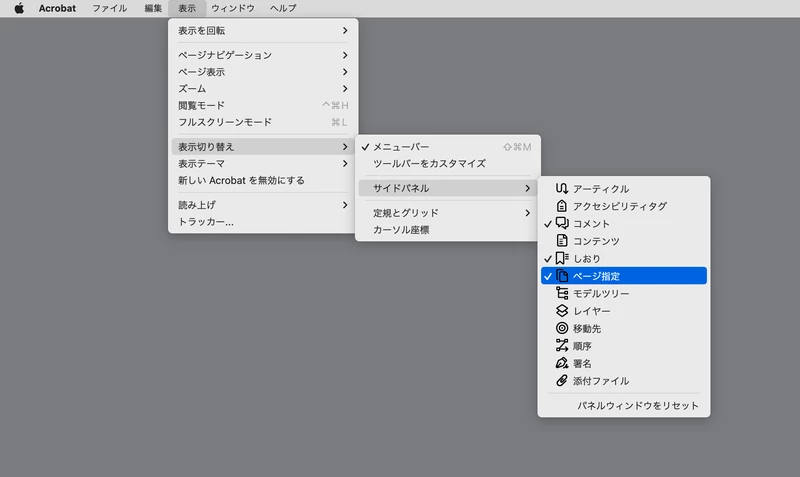The width and height of the screenshot is (800, 477).
Task: Expand the 表示テーマ submenu arrow
Action: [345, 164]
